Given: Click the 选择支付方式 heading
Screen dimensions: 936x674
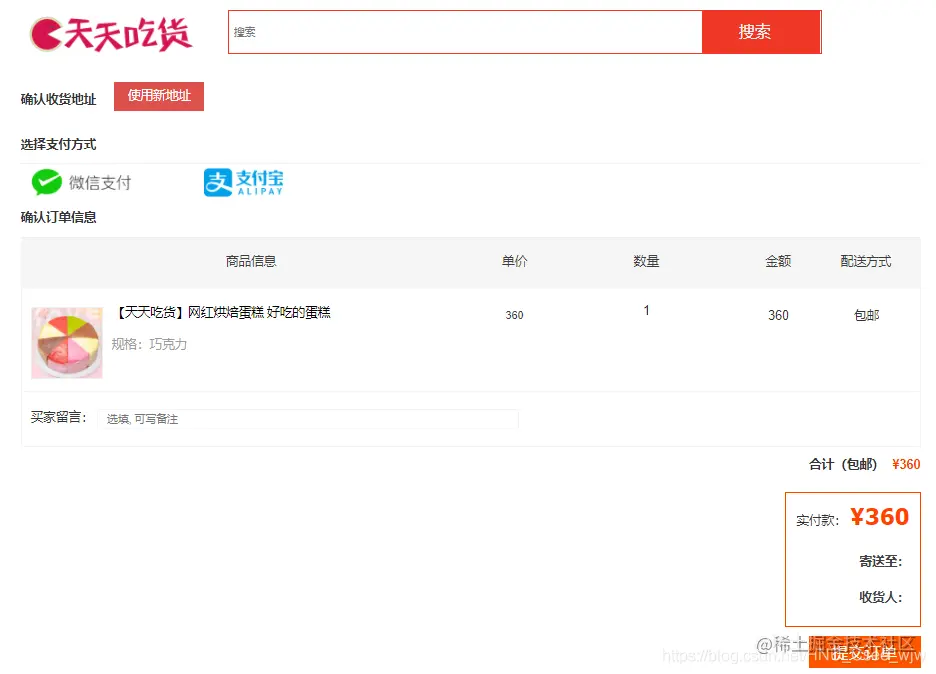Looking at the screenshot, I should pos(58,144).
